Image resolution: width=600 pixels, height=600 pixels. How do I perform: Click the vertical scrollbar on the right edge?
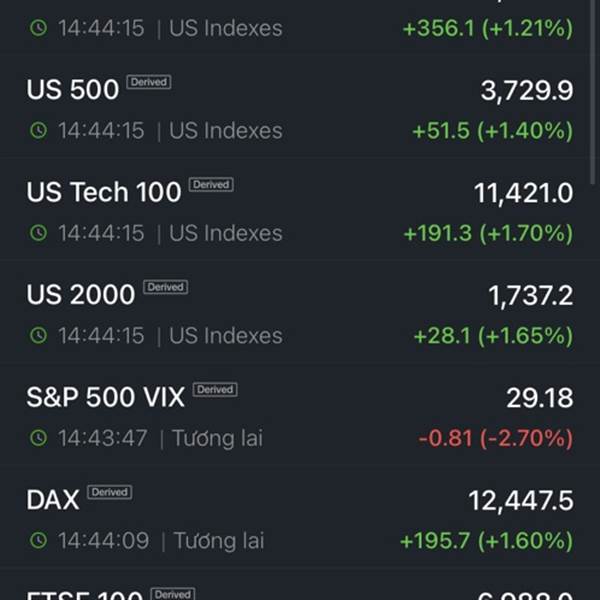(593, 90)
